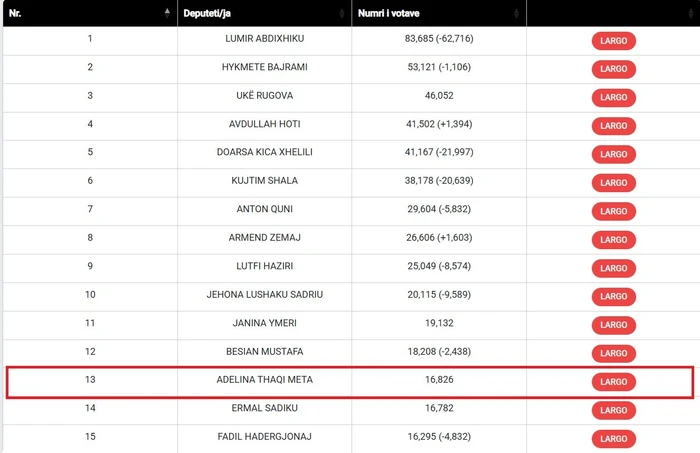
Task: Click Lumir Abdixhiku's vote count cell
Action: pyautogui.click(x=440, y=39)
